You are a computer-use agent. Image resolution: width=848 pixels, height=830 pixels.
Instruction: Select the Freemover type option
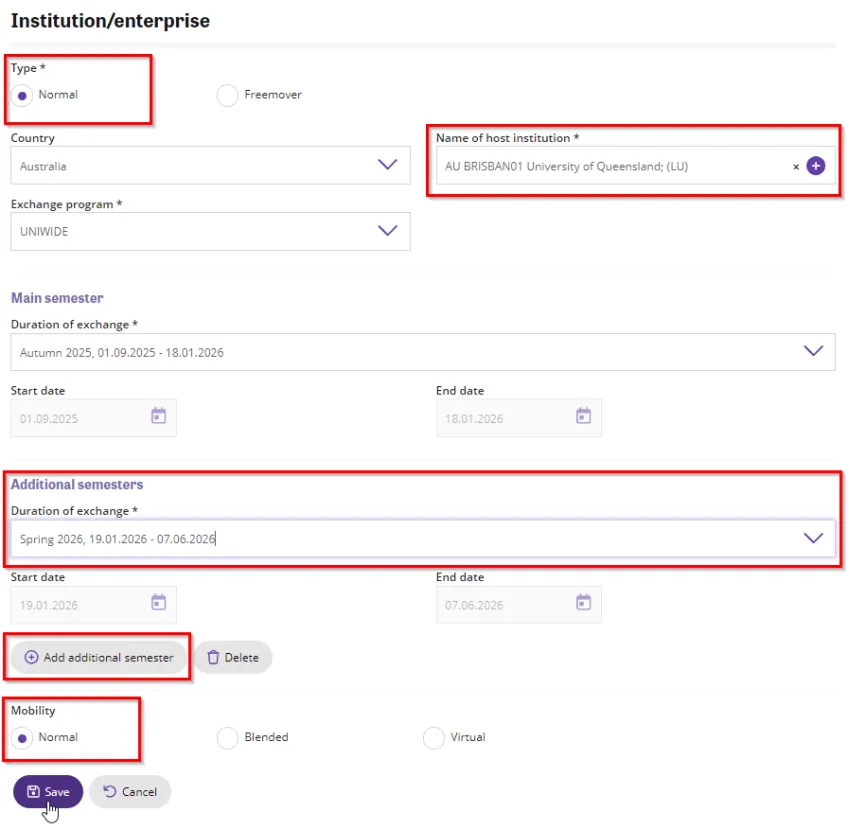click(227, 95)
